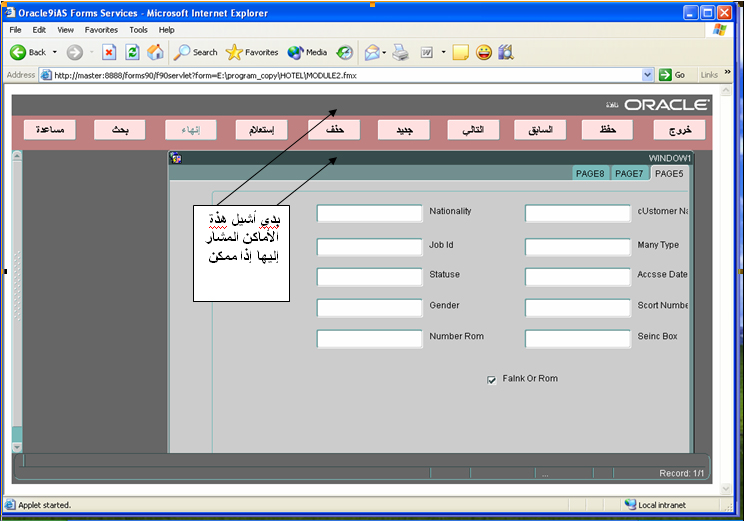Expand the address bar dropdown arrow

coord(648,75)
